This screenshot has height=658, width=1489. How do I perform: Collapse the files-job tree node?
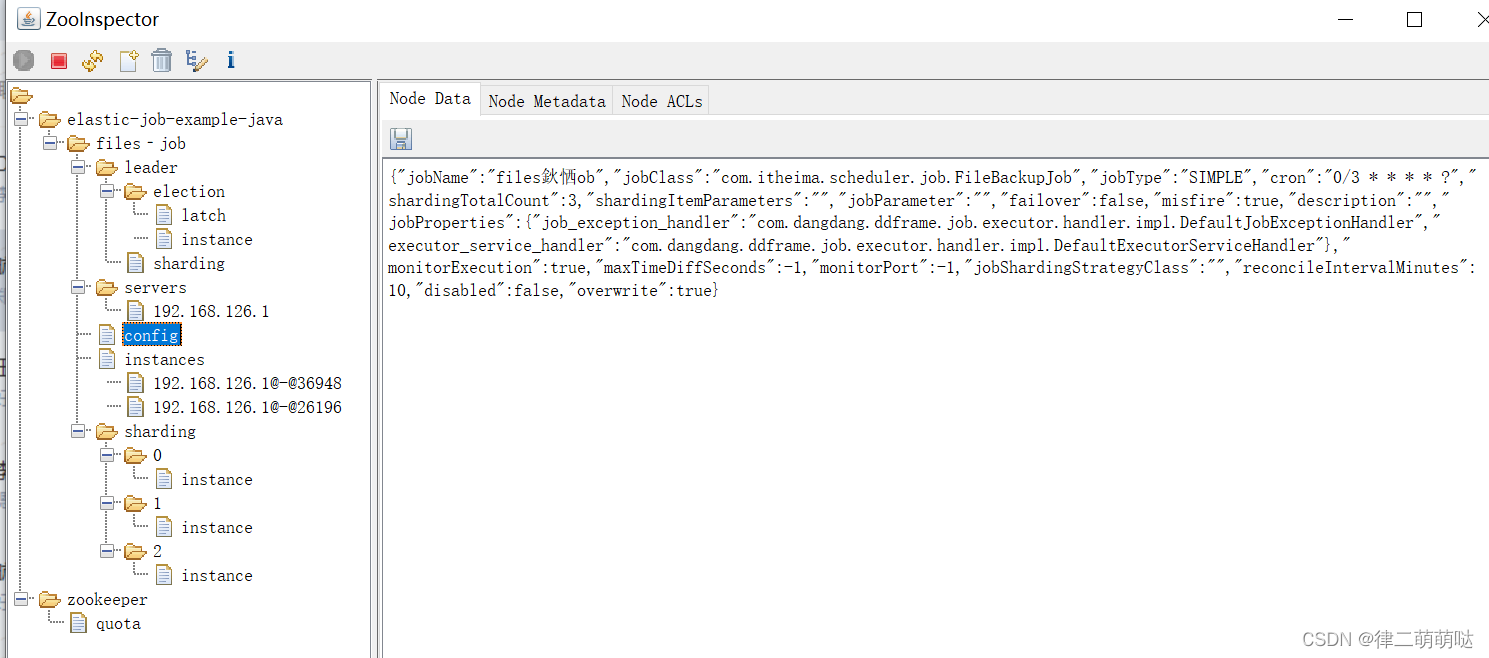pos(49,143)
